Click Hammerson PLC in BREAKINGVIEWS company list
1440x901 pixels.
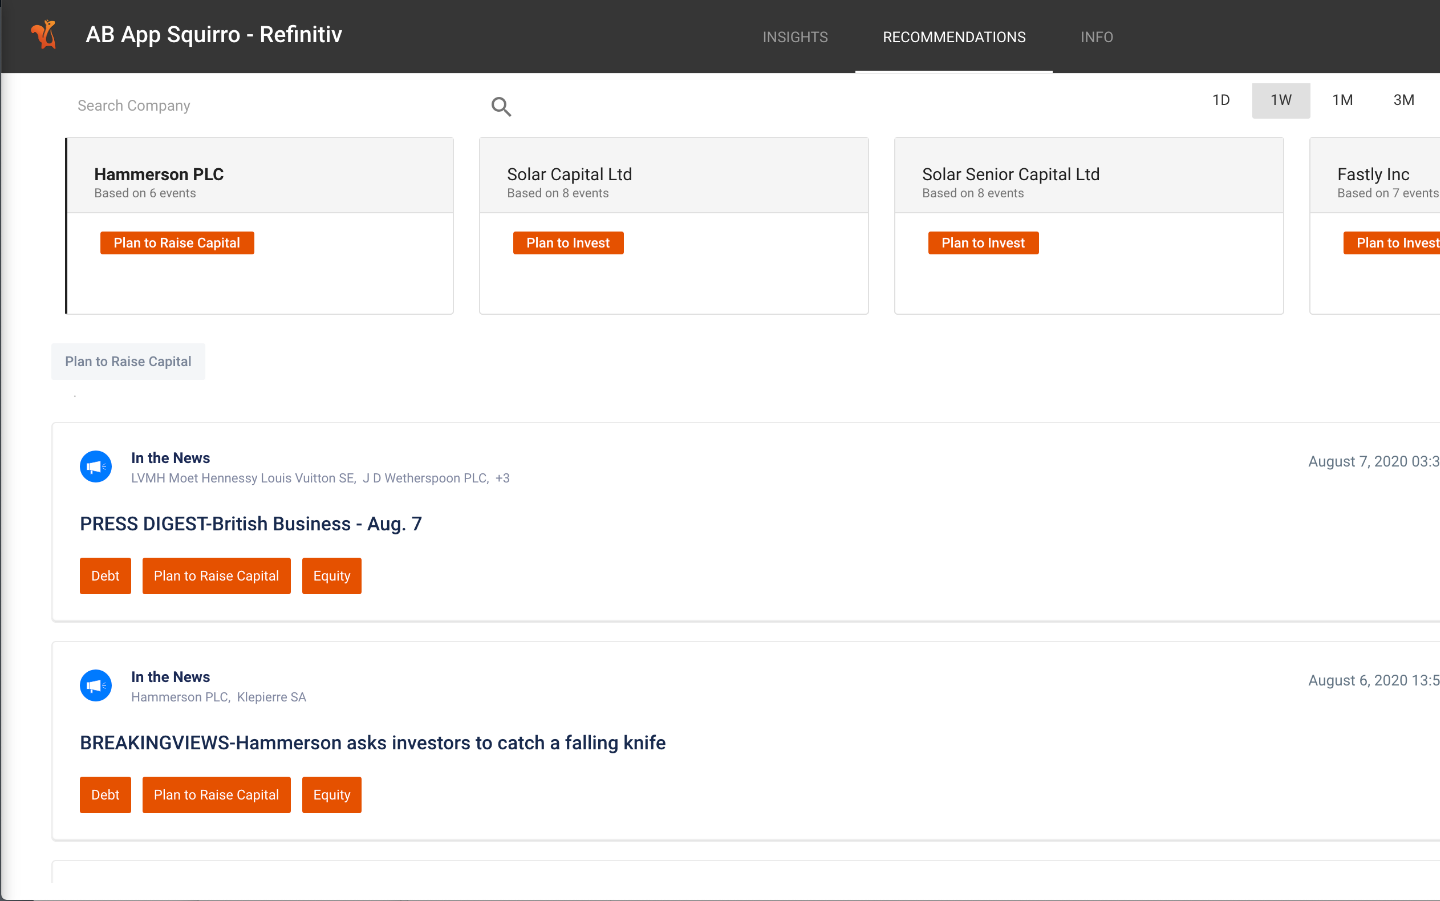click(x=180, y=697)
